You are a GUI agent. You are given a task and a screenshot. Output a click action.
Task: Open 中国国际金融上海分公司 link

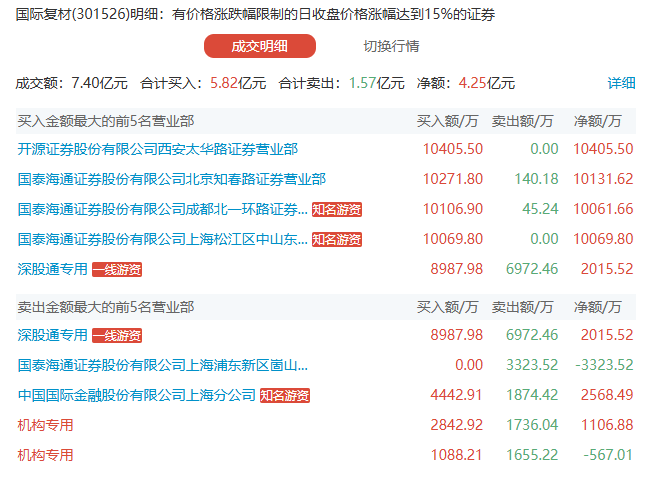click(136, 395)
